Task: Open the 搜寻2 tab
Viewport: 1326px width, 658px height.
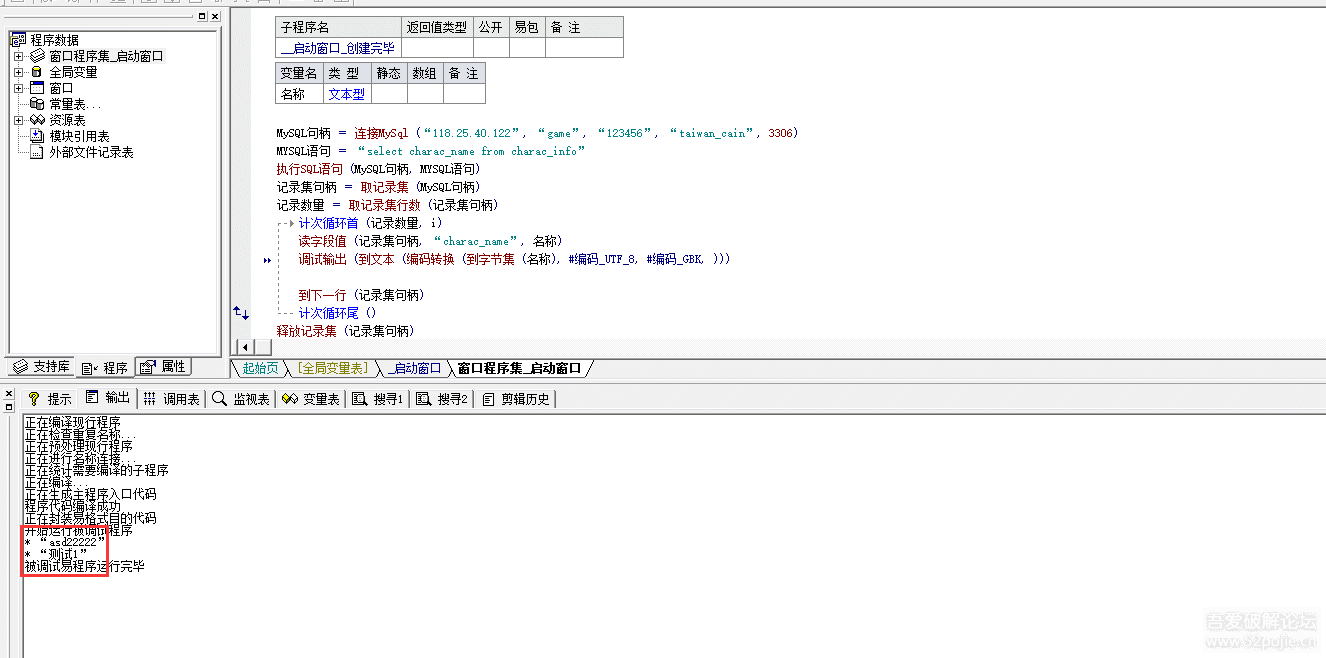Action: (442, 399)
